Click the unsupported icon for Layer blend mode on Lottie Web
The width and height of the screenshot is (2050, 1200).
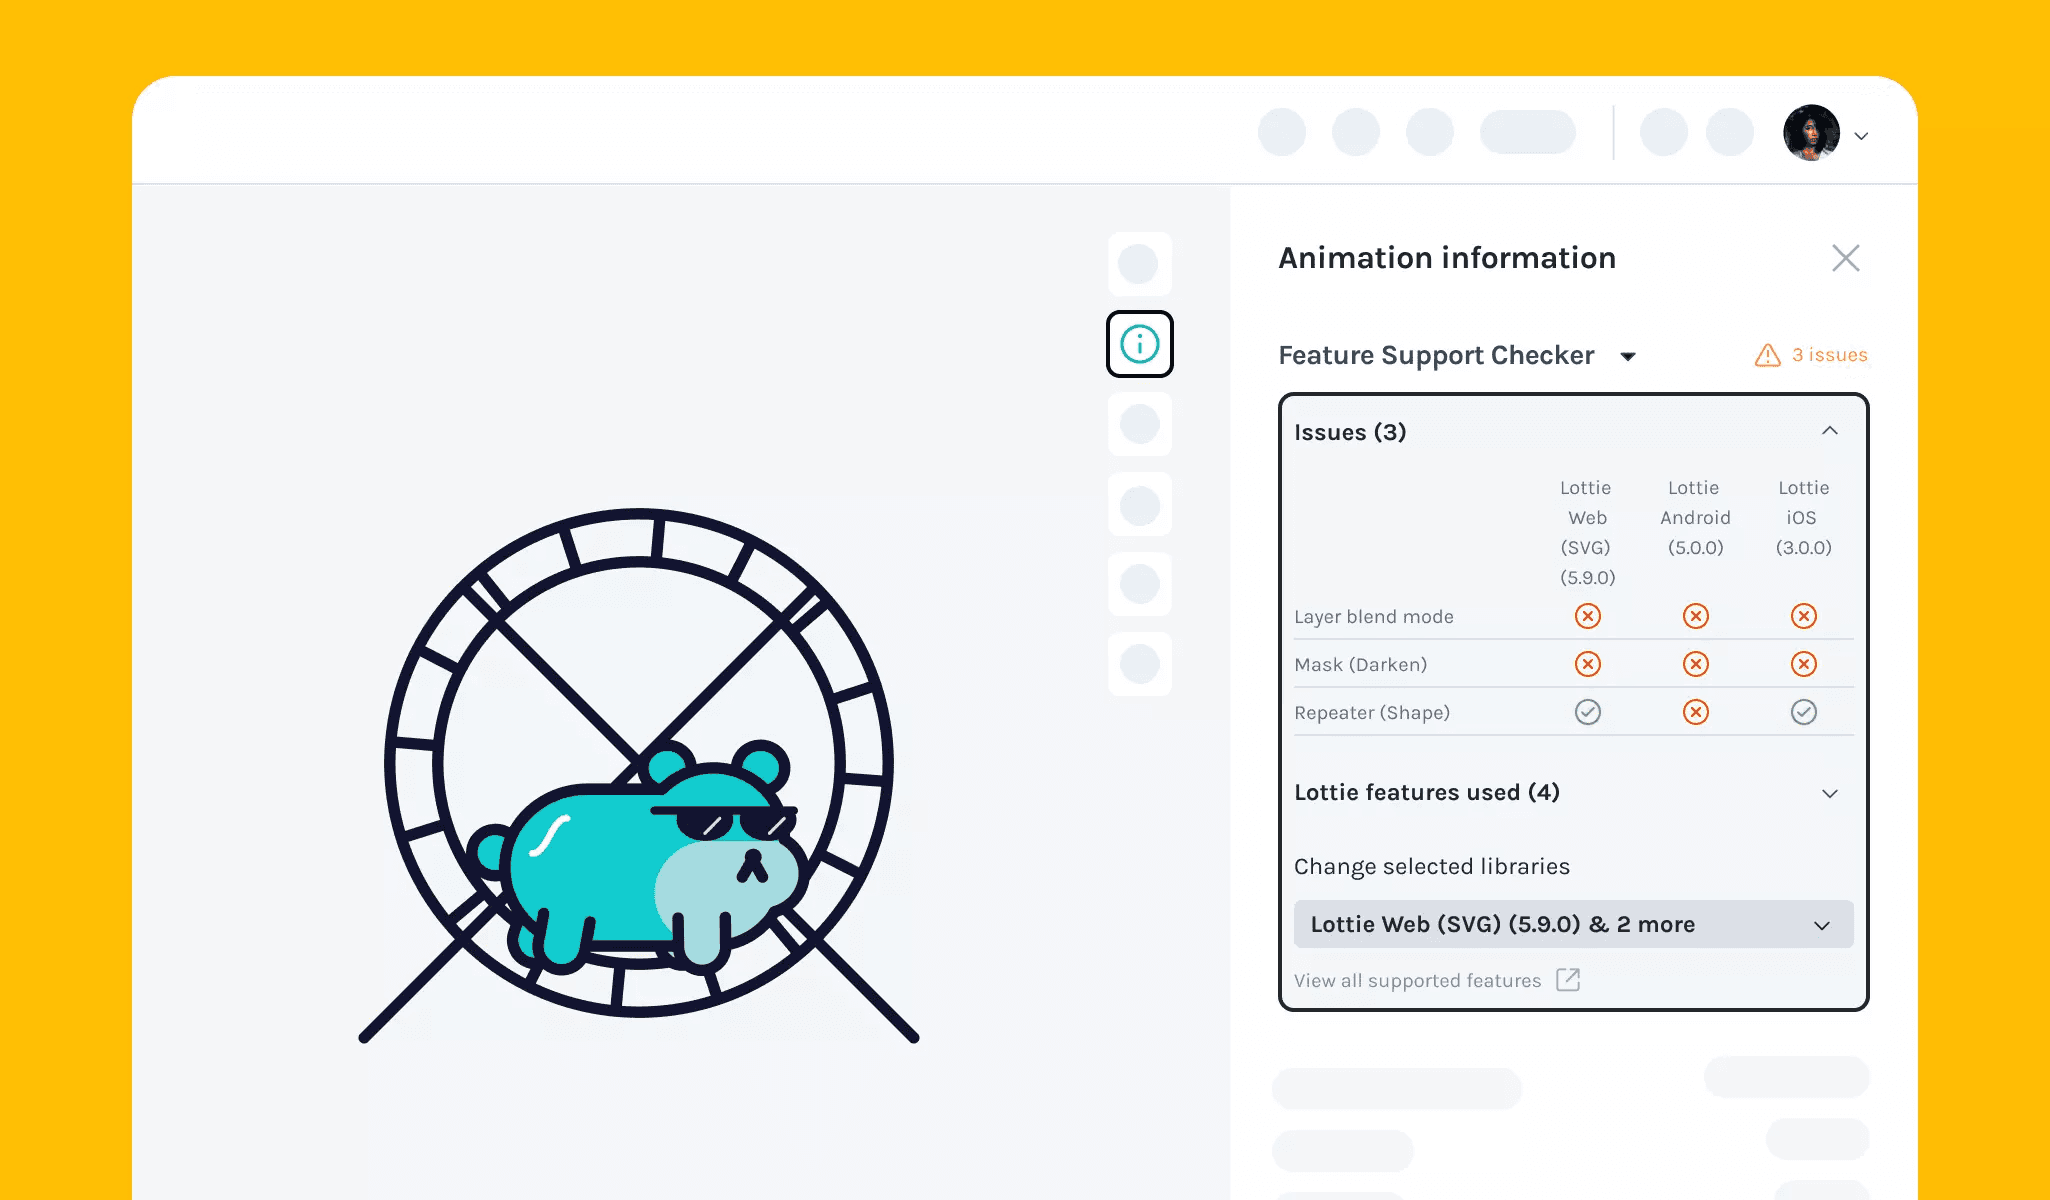click(x=1587, y=616)
